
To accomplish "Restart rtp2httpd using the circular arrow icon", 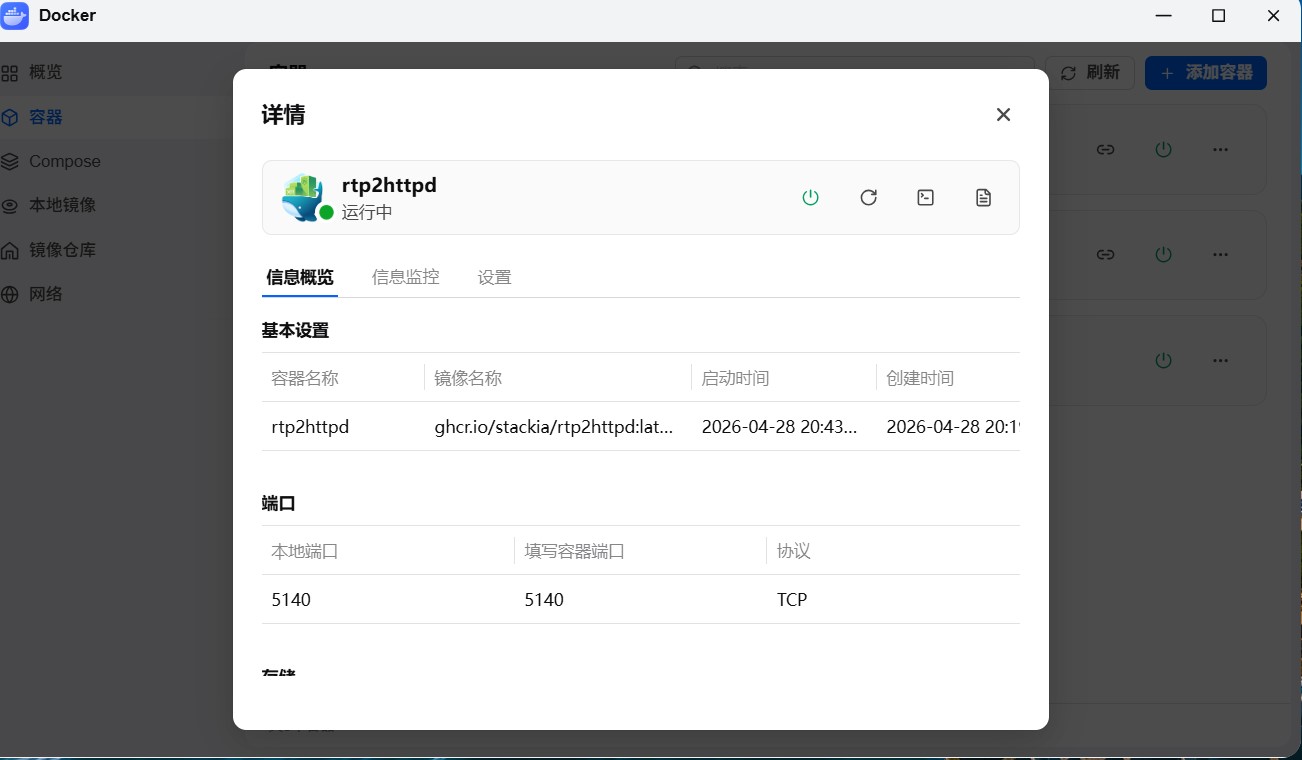I will click(868, 197).
